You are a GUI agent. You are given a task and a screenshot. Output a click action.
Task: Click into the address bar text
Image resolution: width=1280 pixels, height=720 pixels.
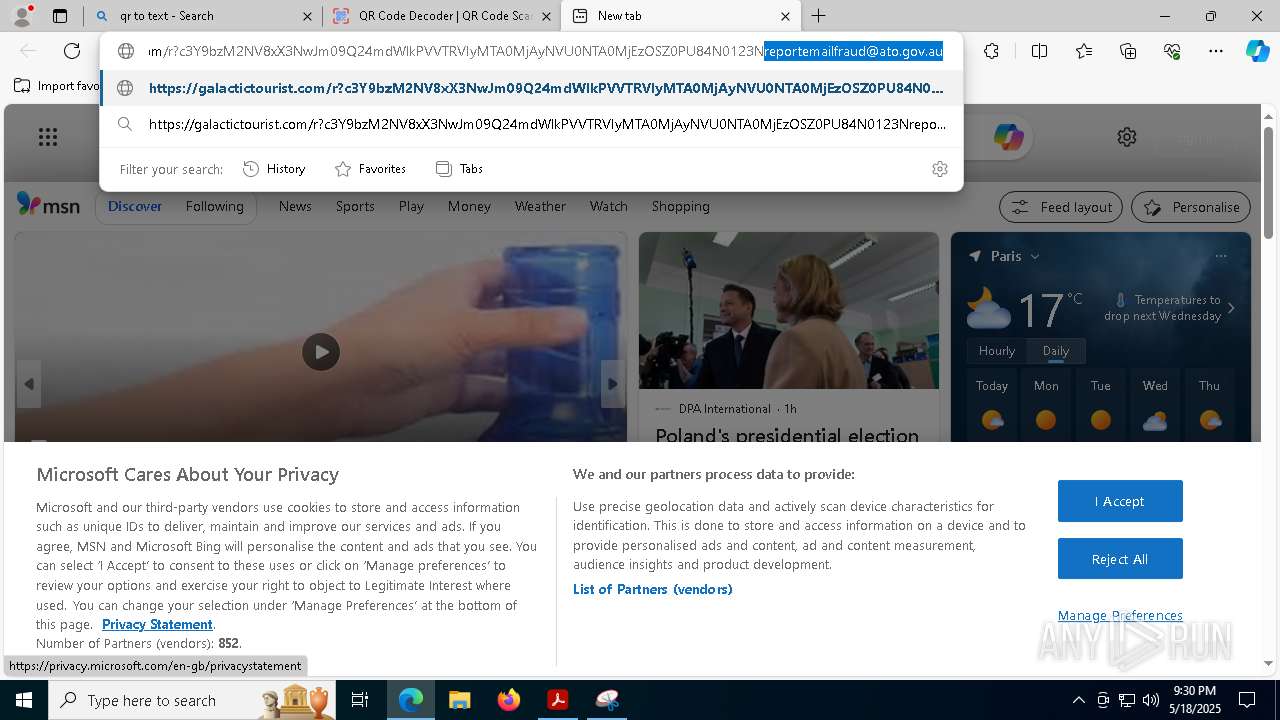coord(545,51)
